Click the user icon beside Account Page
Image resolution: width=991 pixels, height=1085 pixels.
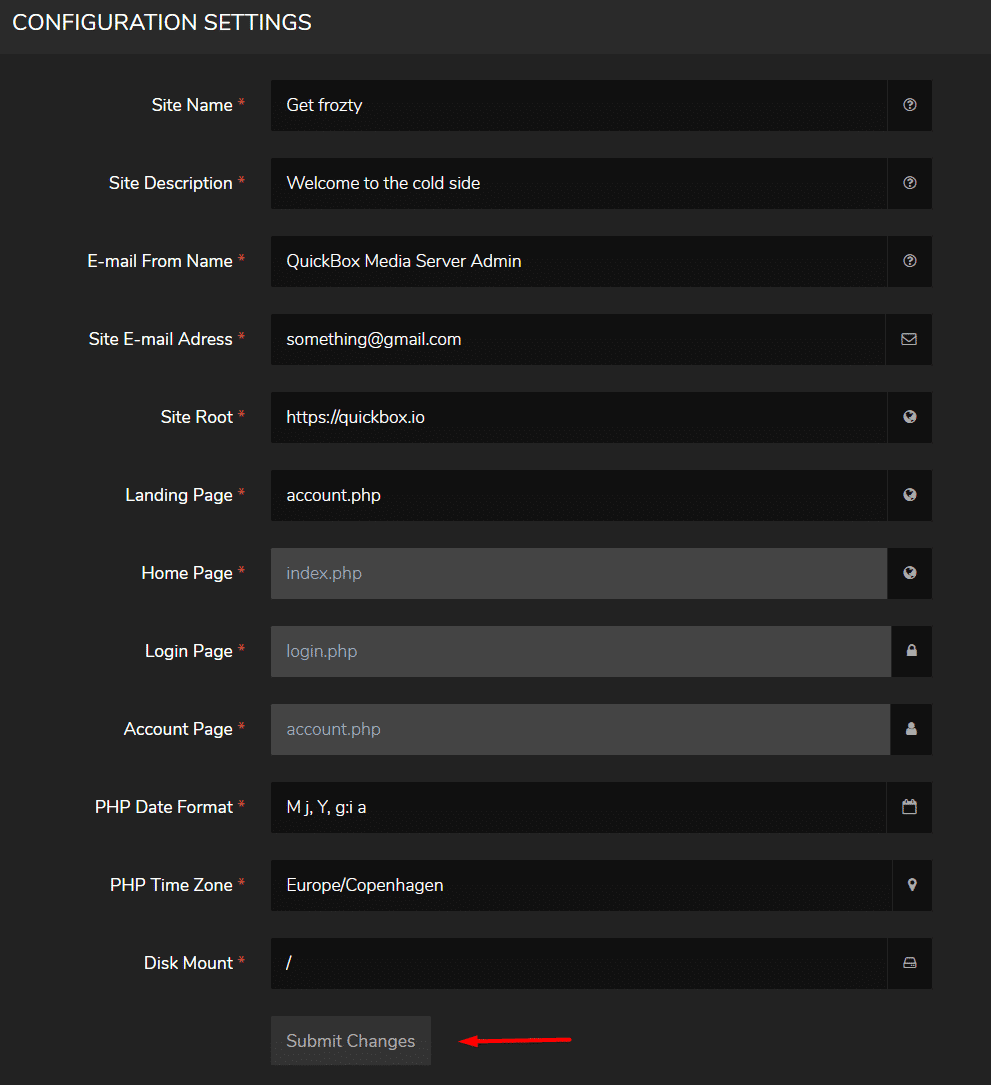tap(911, 729)
